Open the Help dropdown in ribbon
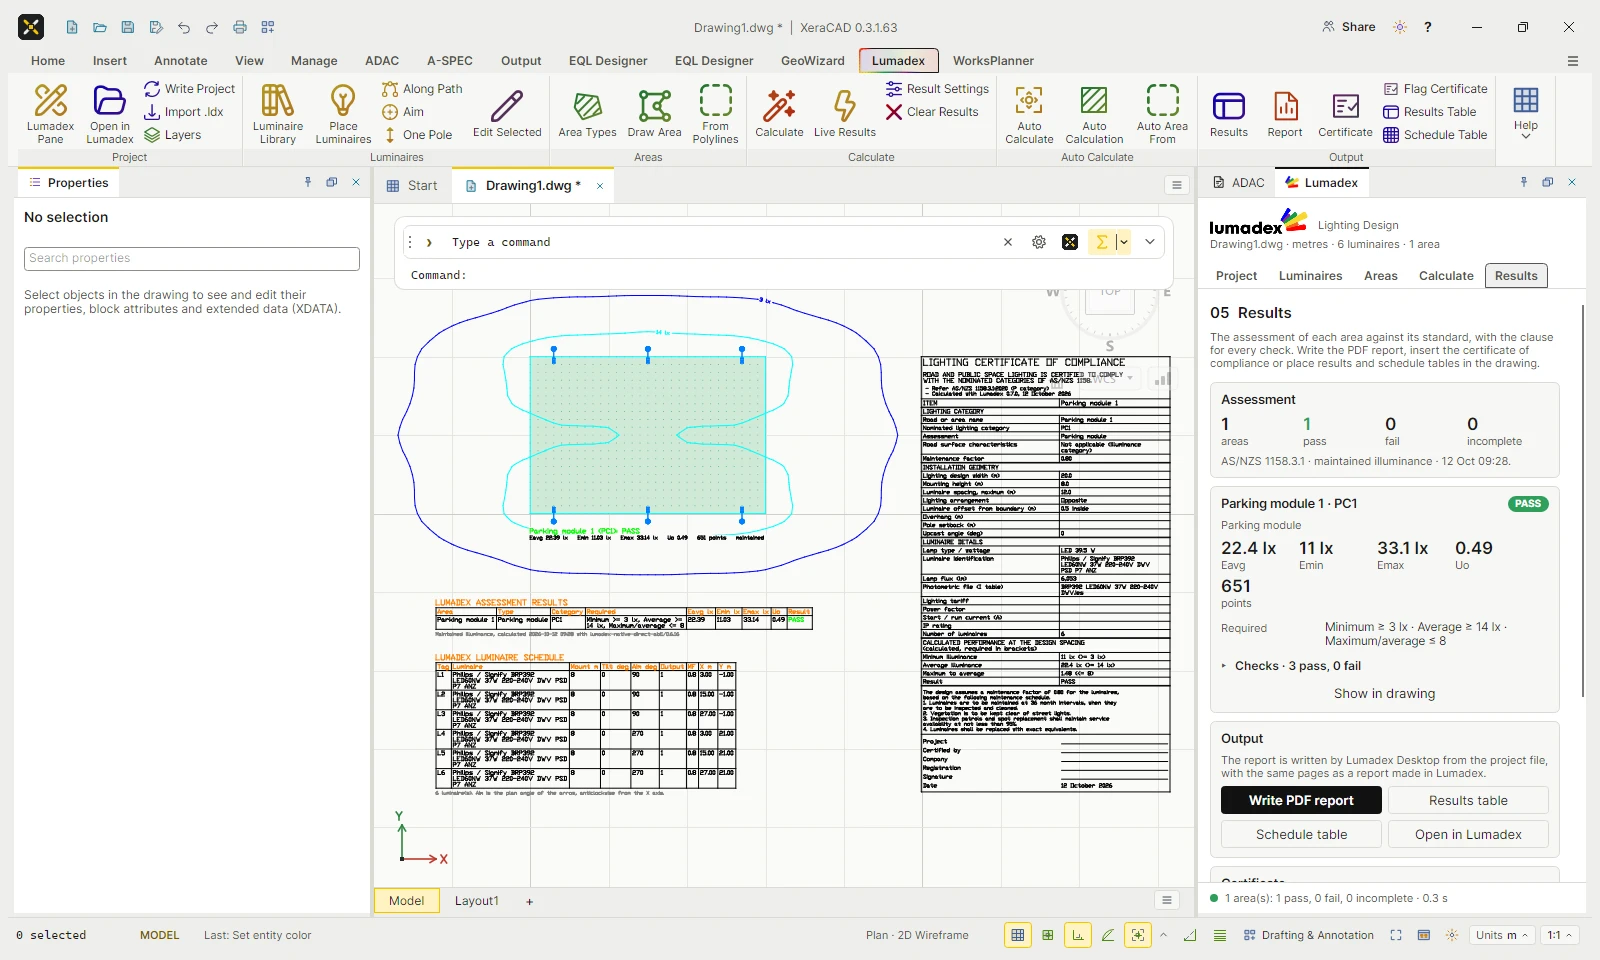1600x960 pixels. click(1525, 113)
